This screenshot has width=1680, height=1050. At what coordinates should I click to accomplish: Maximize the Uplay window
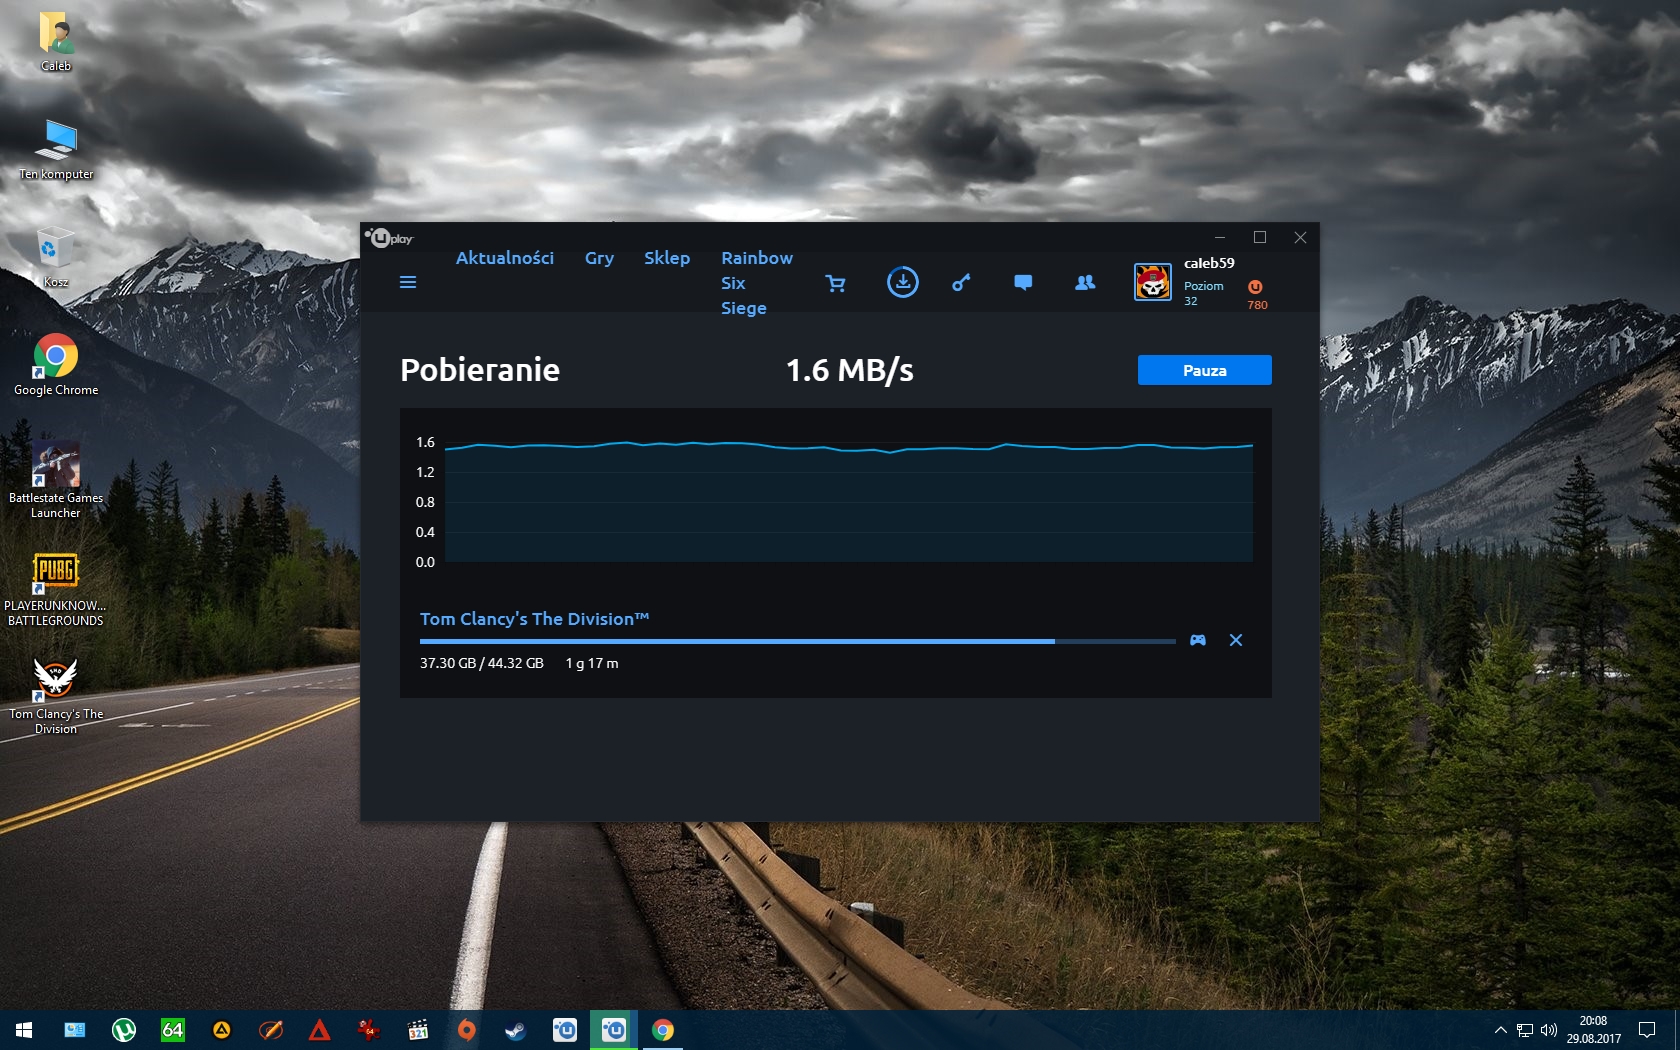coord(1260,237)
